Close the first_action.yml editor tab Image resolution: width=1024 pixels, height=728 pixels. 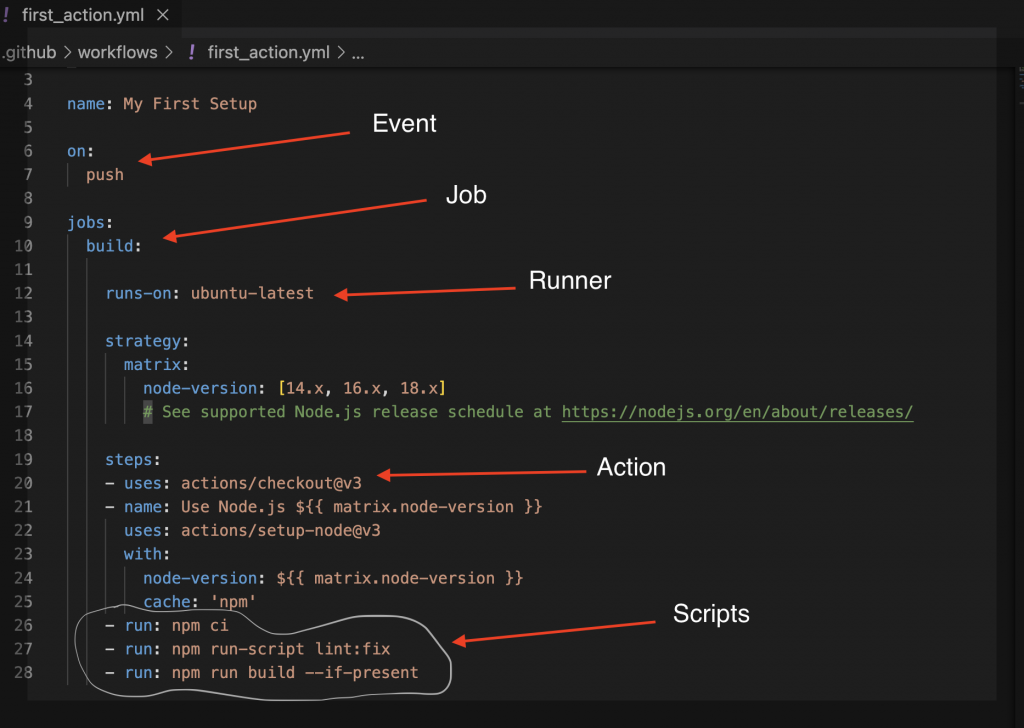[162, 15]
